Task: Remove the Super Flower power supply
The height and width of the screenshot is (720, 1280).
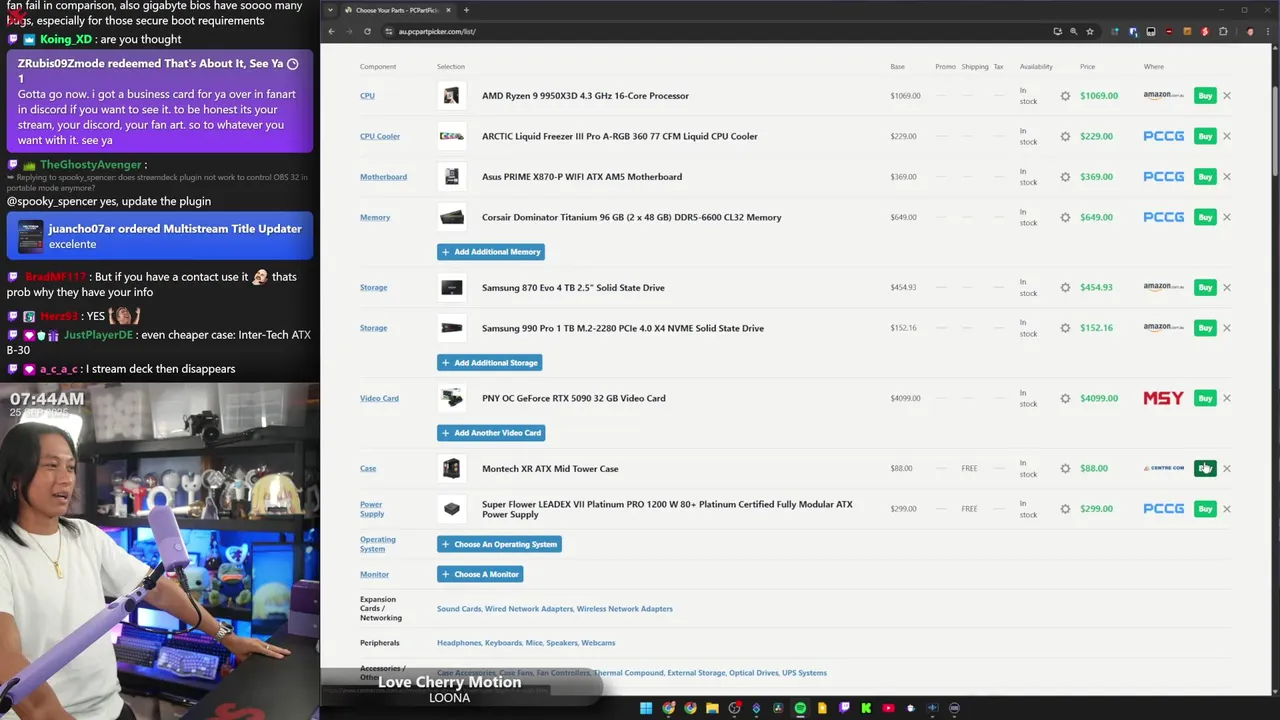Action: pos(1227,509)
